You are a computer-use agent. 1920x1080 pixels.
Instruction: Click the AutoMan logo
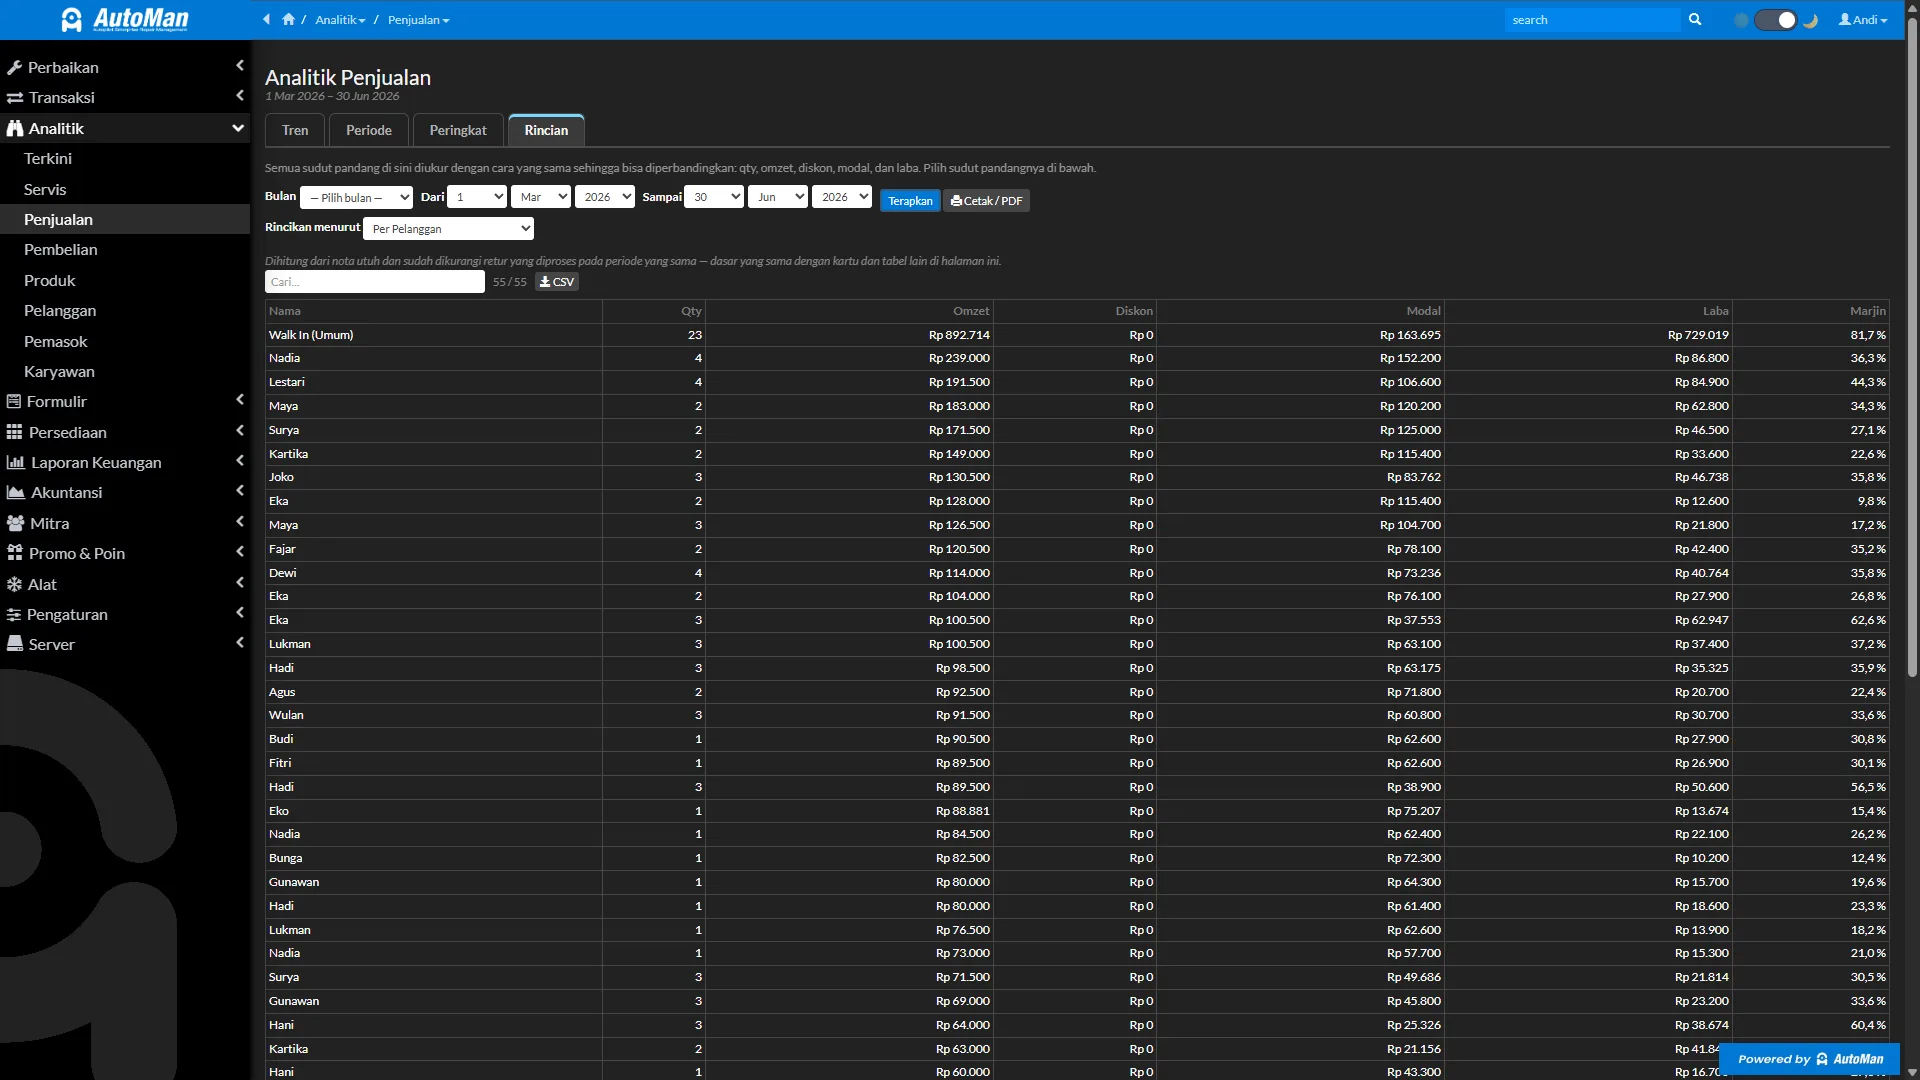[124, 19]
